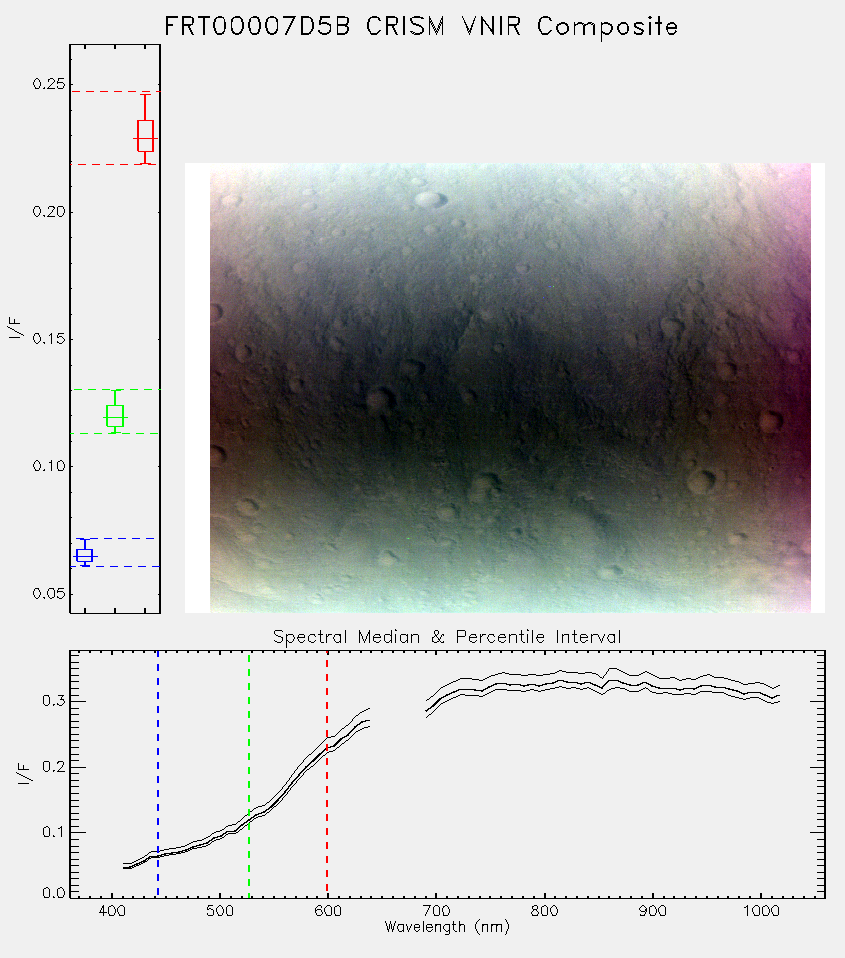845x958 pixels.
Task: Click the red box plot marker
Action: pos(145,136)
